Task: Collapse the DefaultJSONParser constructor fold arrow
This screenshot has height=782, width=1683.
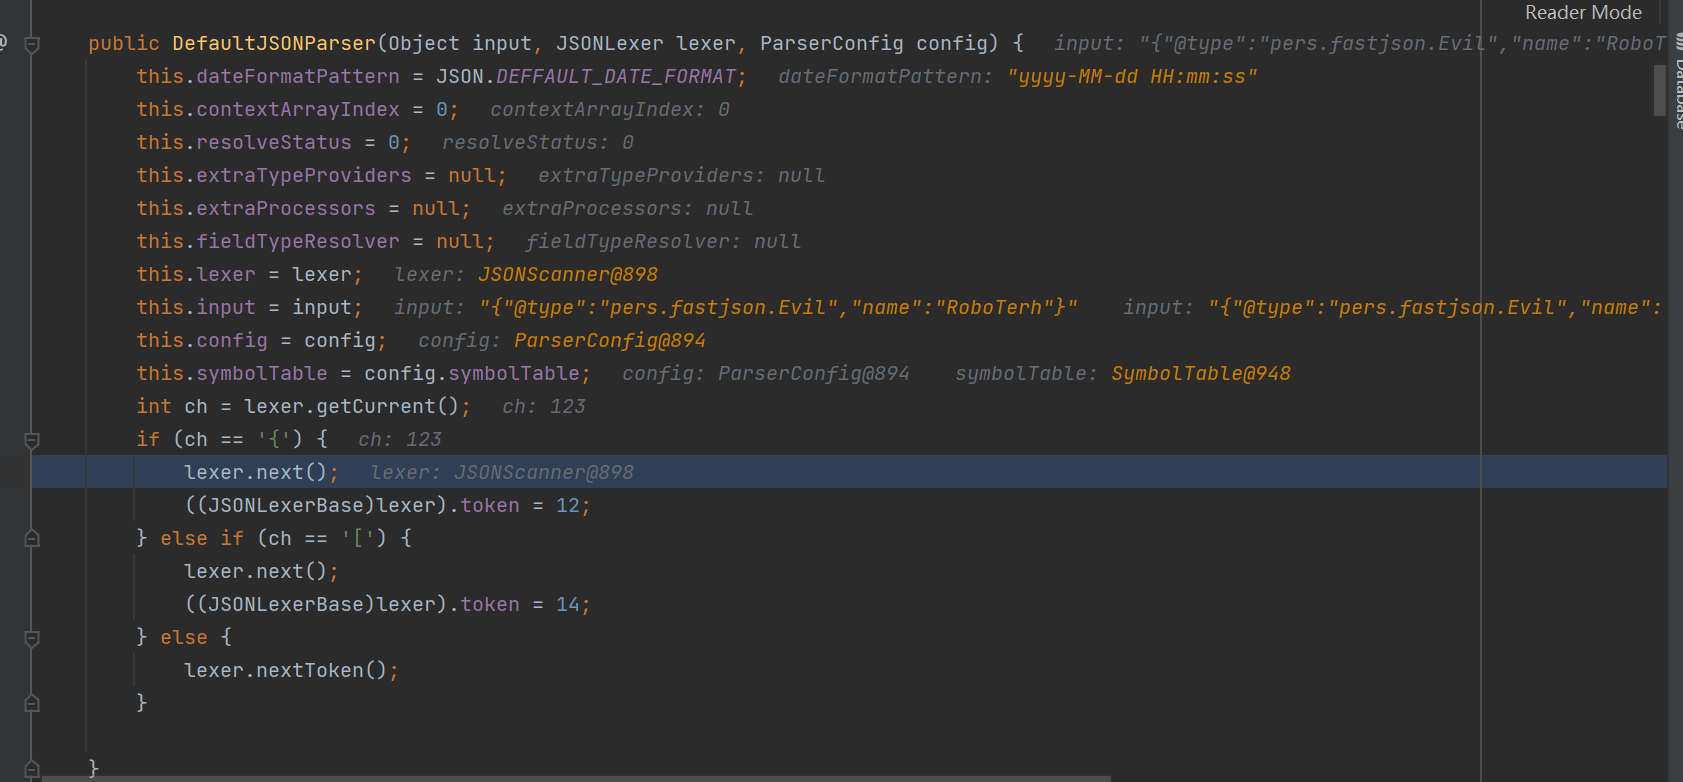Action: coord(32,45)
